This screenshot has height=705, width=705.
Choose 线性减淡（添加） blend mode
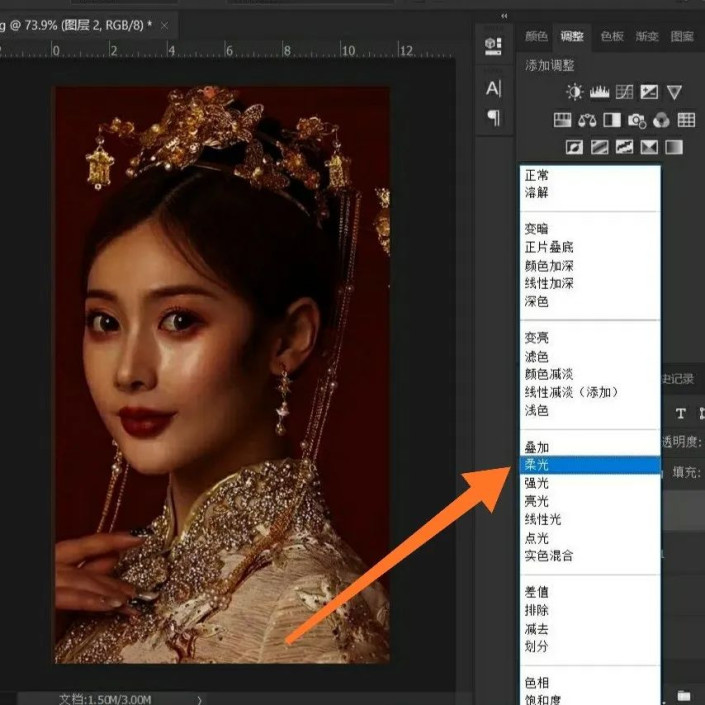tap(590, 393)
